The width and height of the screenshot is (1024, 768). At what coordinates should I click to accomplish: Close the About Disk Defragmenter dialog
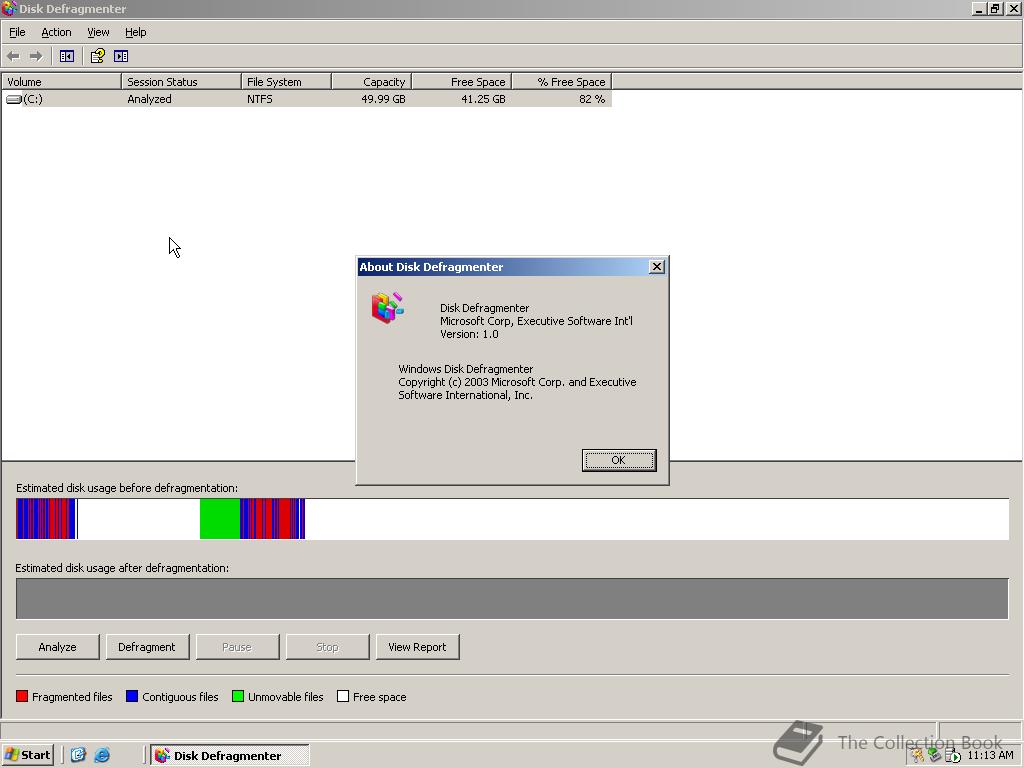point(657,266)
